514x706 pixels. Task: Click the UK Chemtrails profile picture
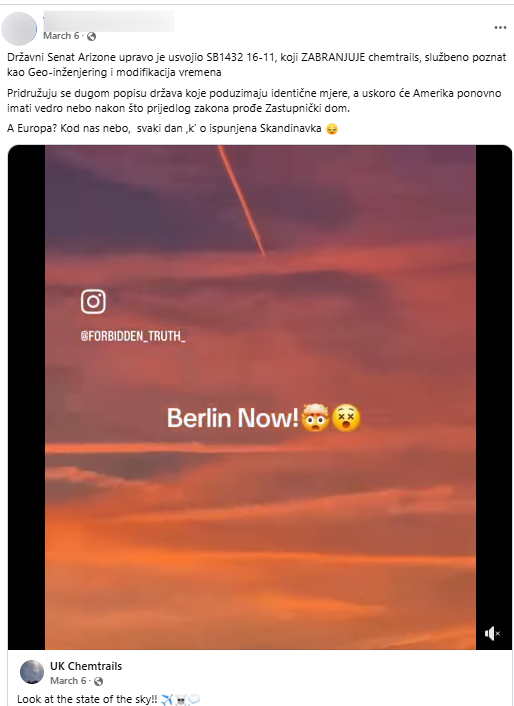pos(32,672)
